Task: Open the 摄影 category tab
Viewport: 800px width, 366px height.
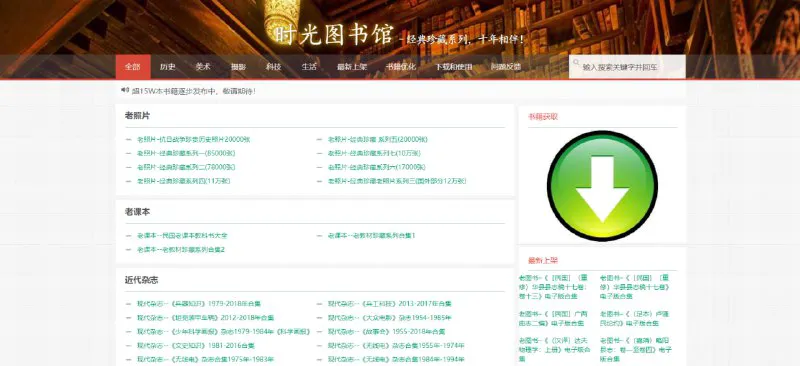Action: click(238, 67)
